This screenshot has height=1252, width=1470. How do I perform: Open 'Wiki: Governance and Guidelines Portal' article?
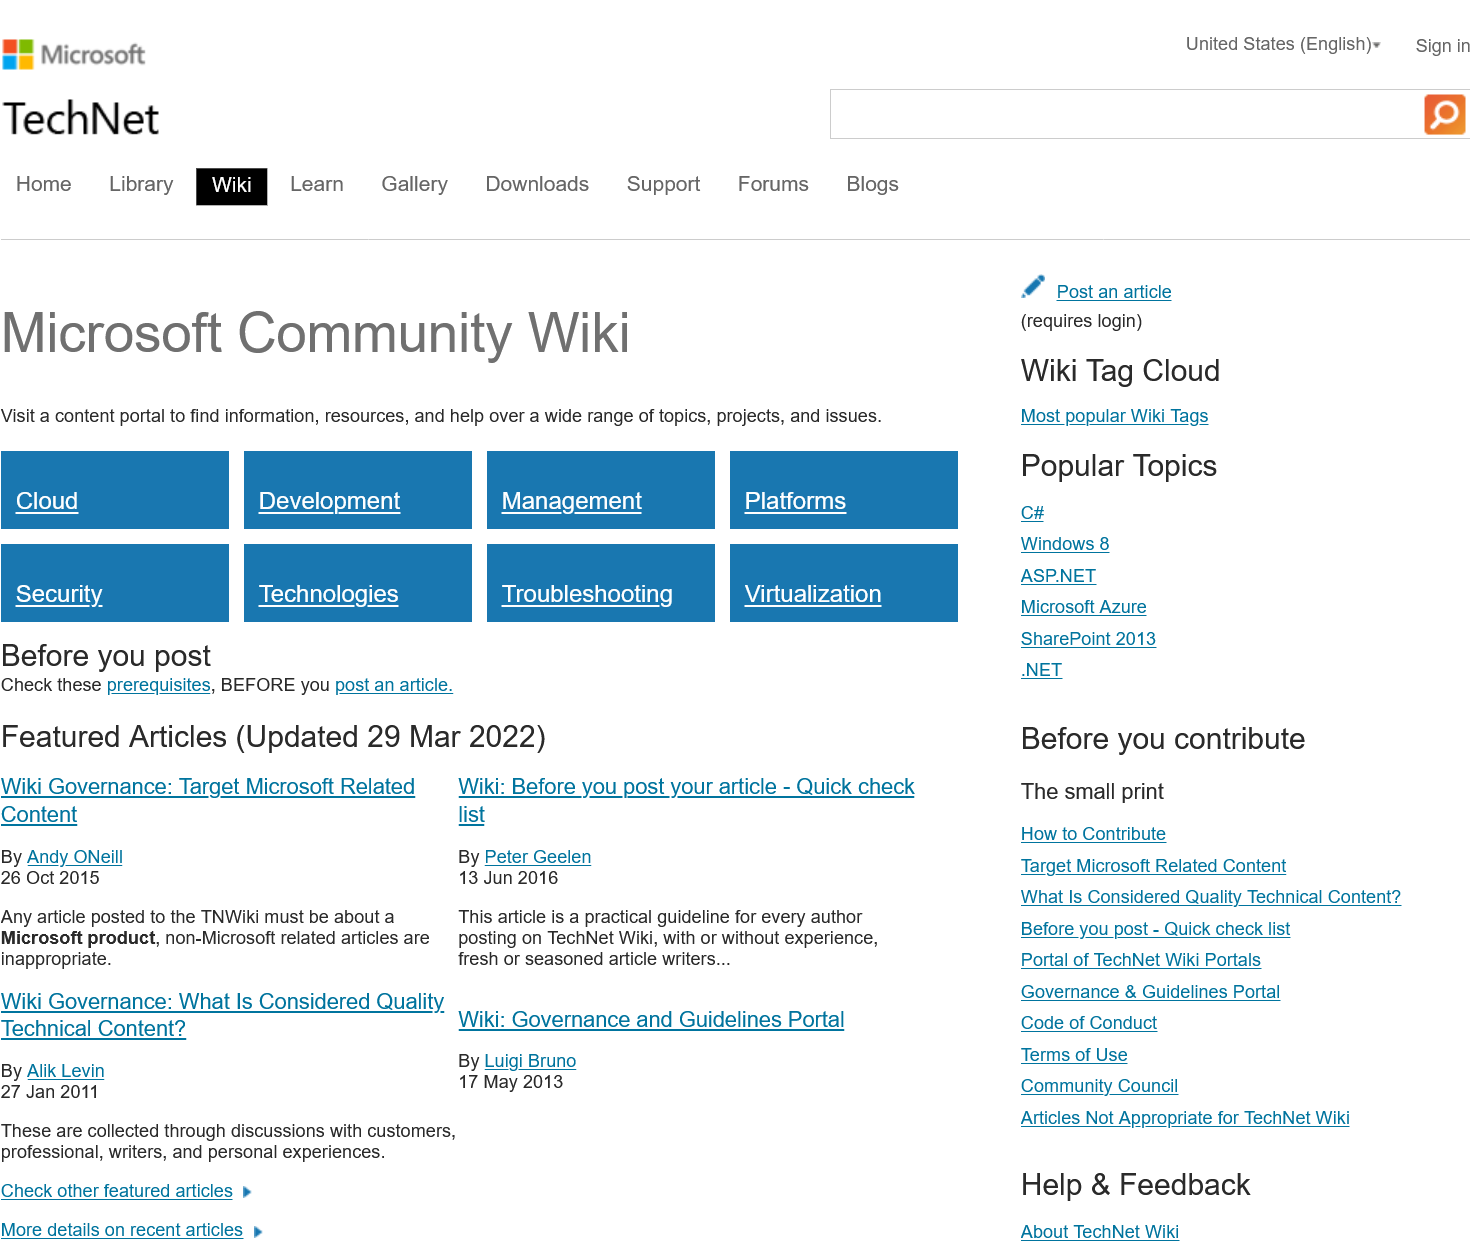[x=651, y=1020]
